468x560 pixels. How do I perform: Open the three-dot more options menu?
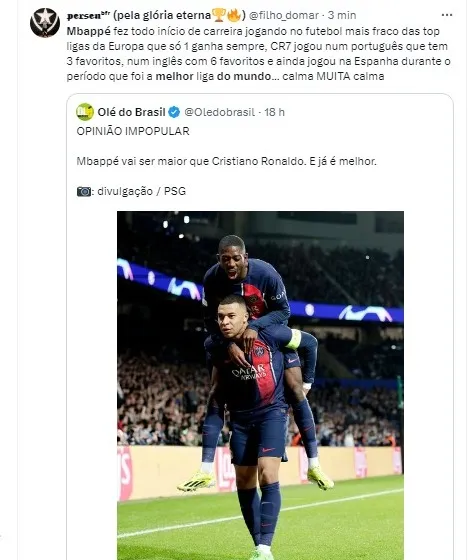[447, 15]
